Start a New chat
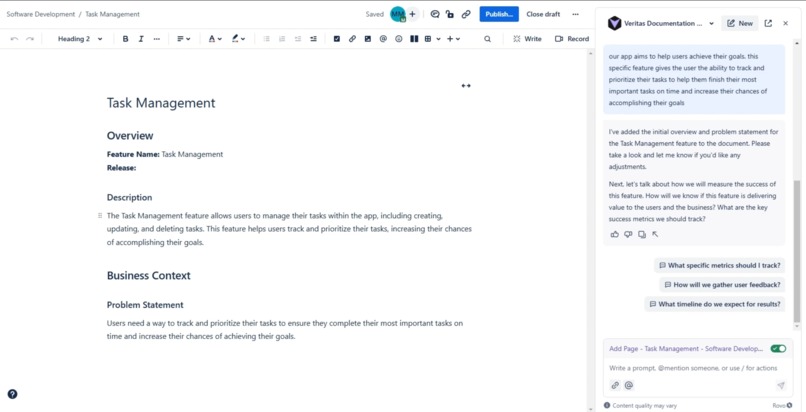Viewport: 806px width, 412px height. [740, 23]
